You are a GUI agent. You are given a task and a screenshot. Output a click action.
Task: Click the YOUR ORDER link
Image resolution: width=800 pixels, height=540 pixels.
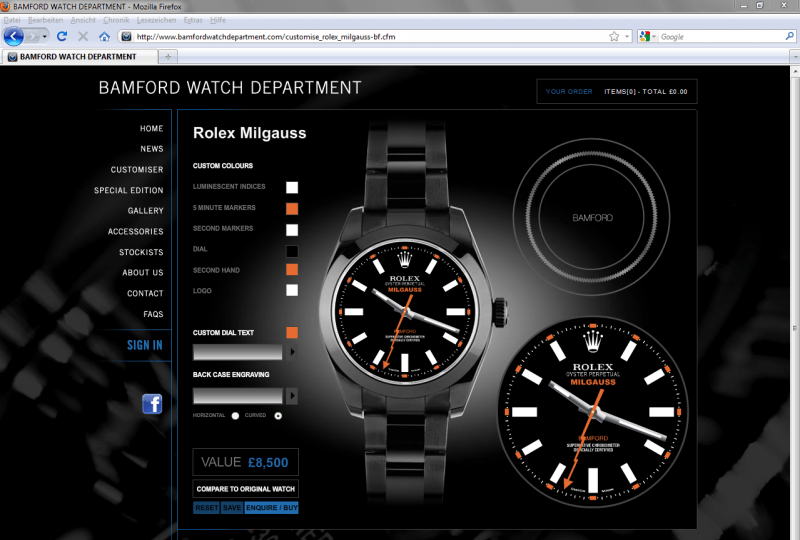coord(569,92)
